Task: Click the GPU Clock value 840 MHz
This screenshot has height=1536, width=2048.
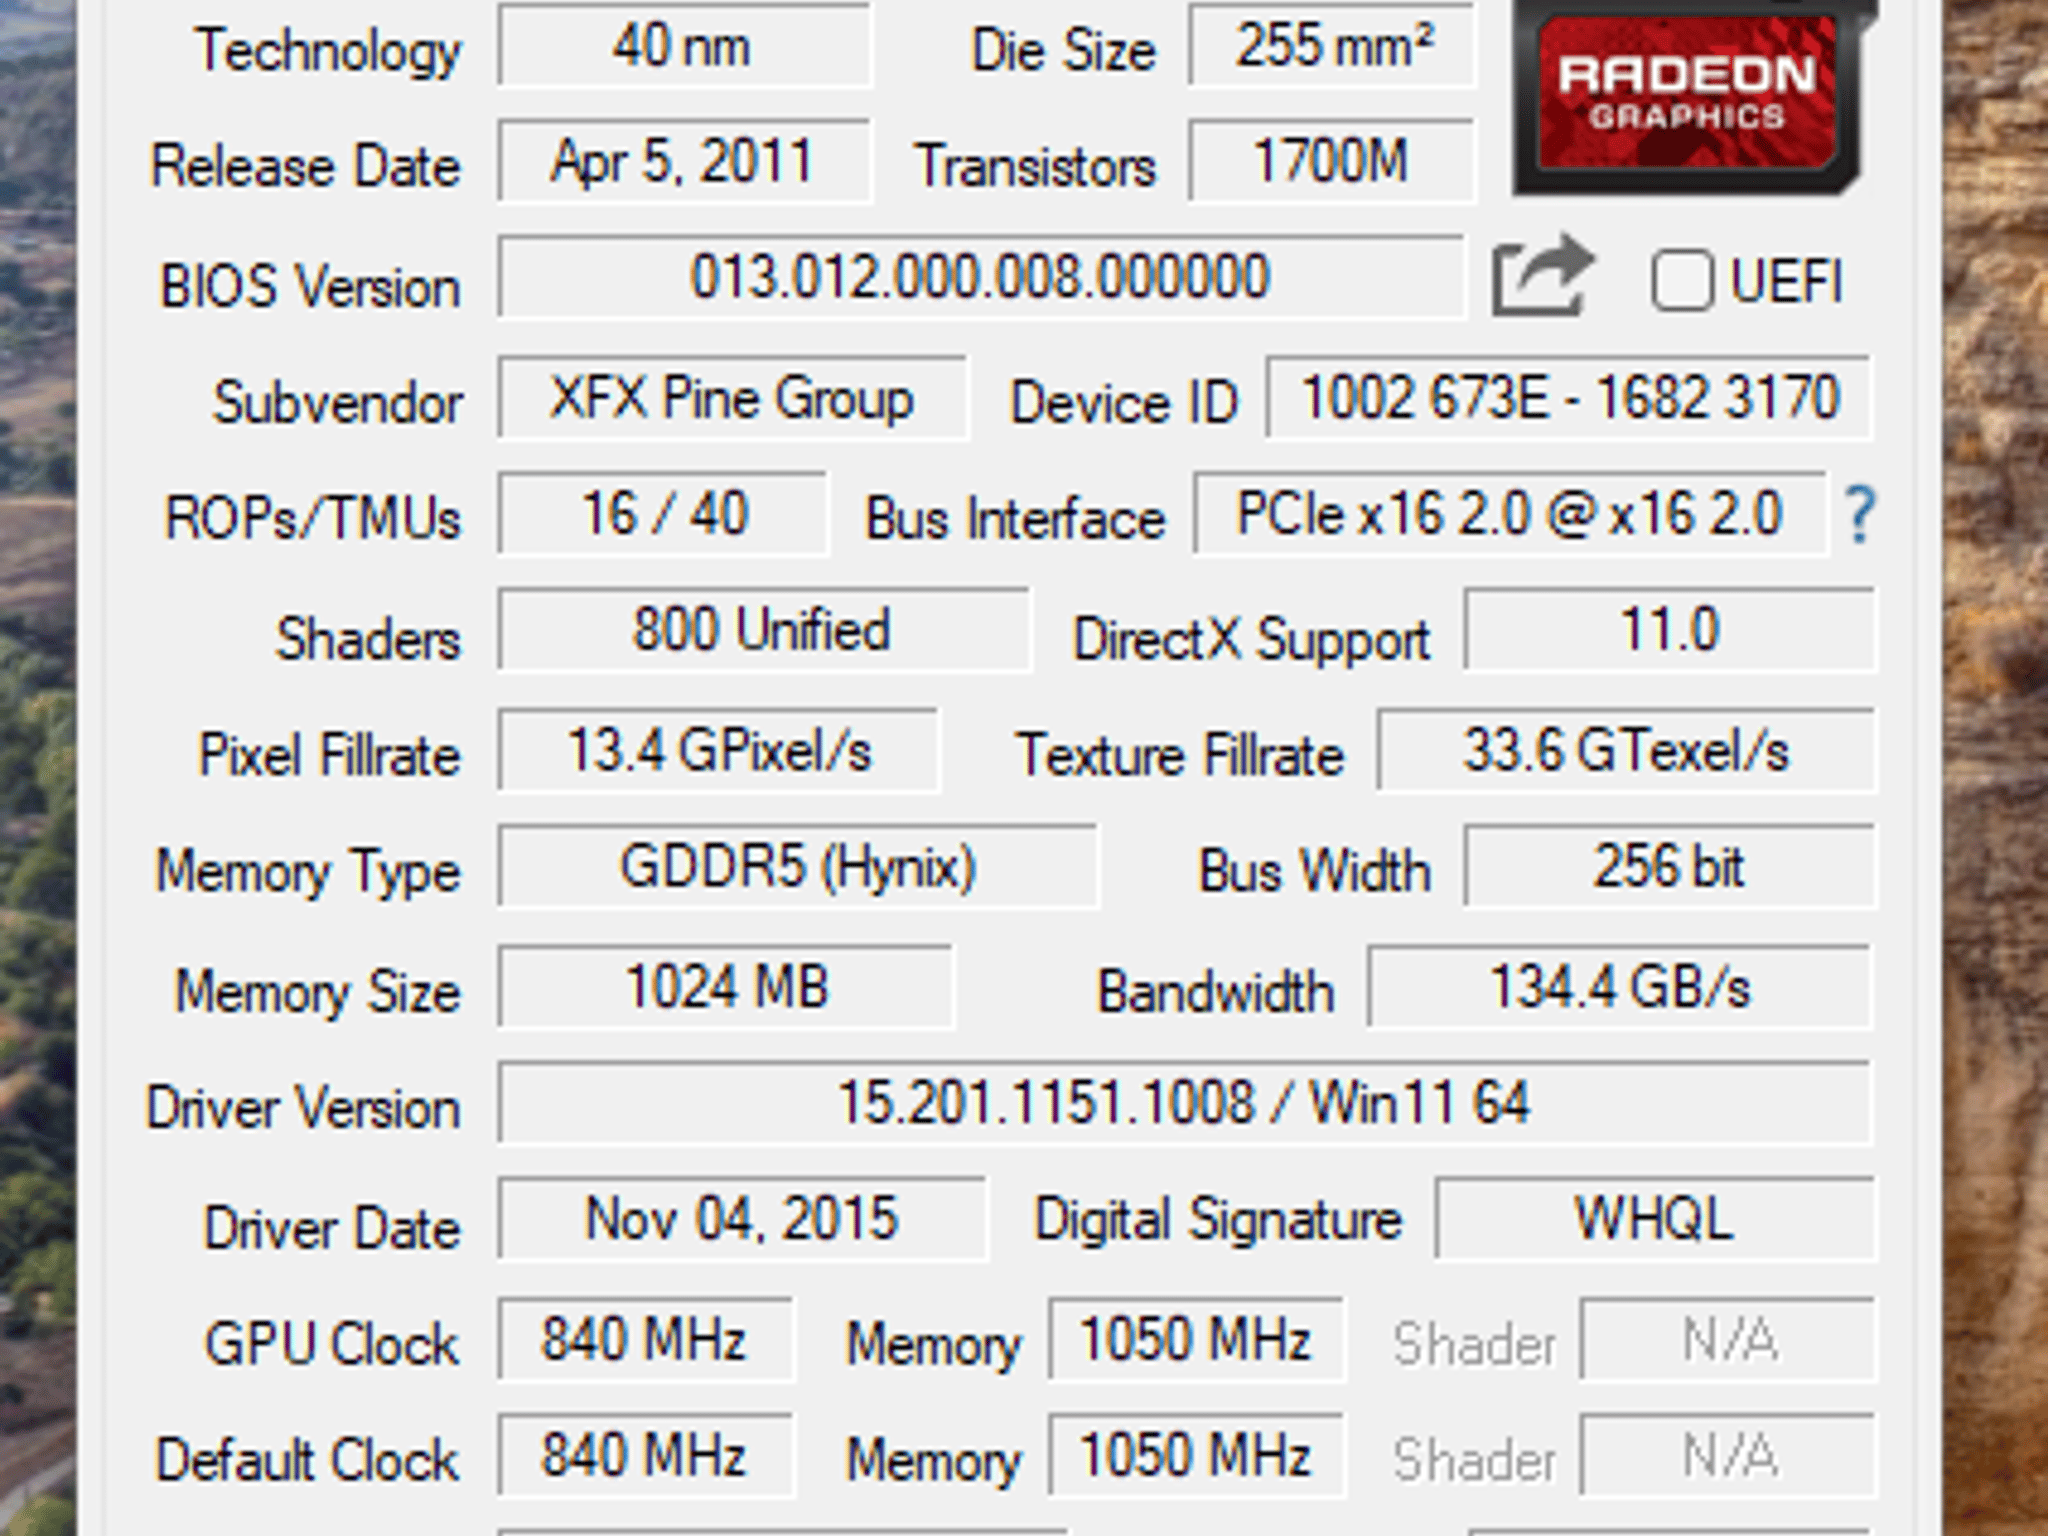Action: tap(645, 1340)
